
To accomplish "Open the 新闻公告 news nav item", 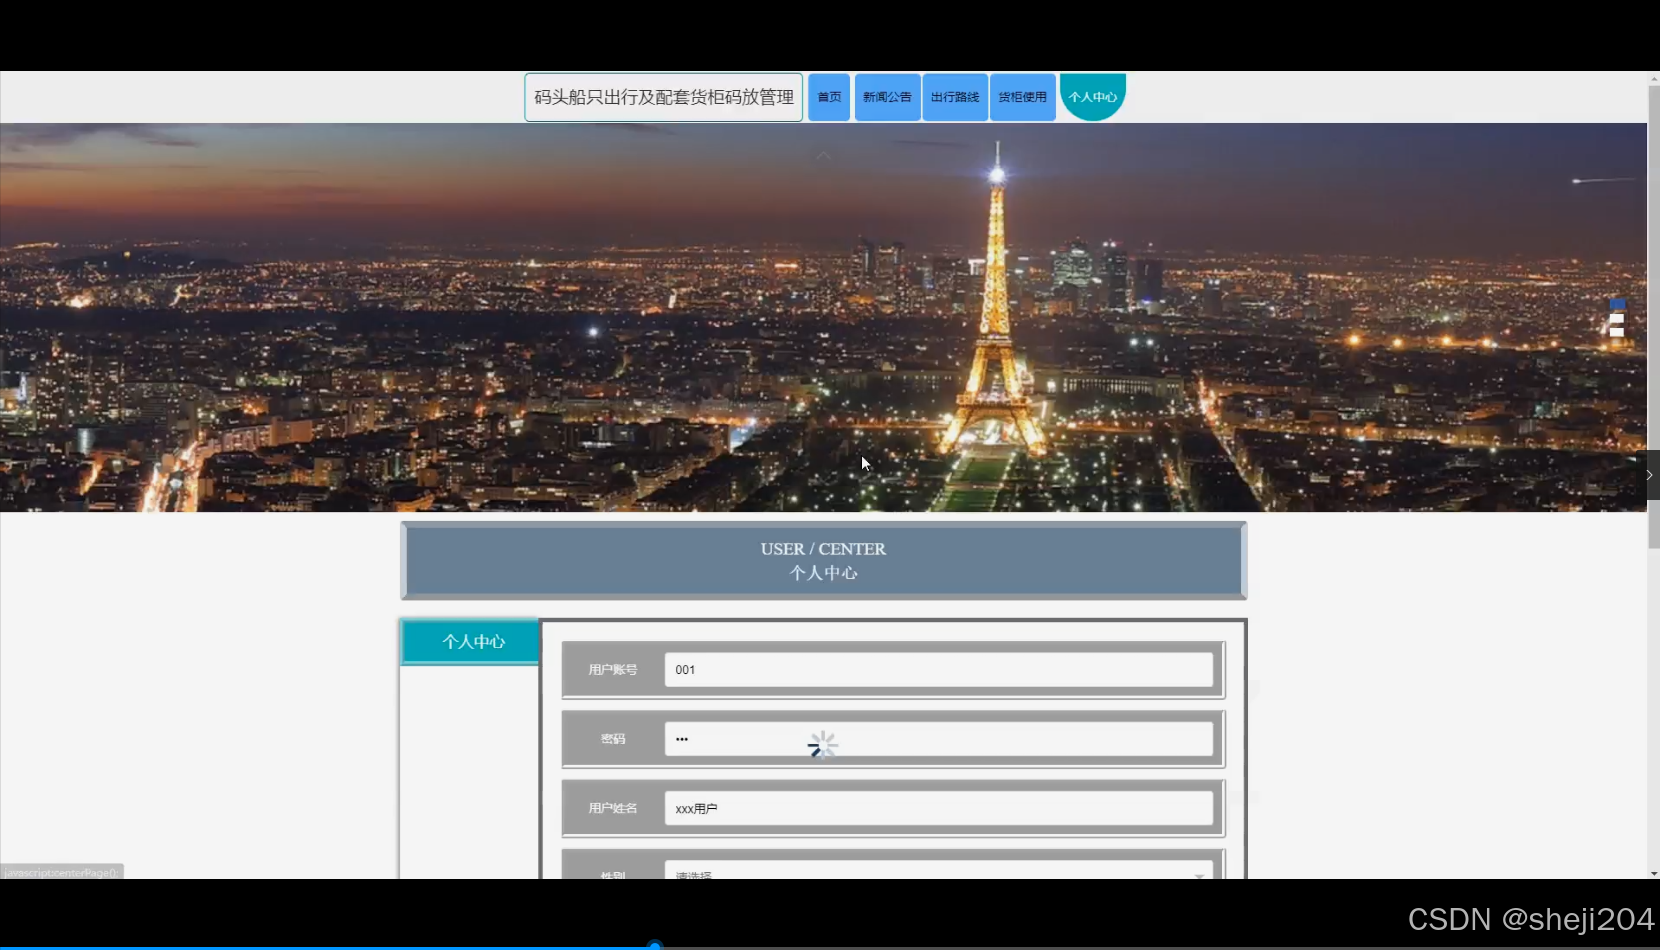I will tap(887, 97).
